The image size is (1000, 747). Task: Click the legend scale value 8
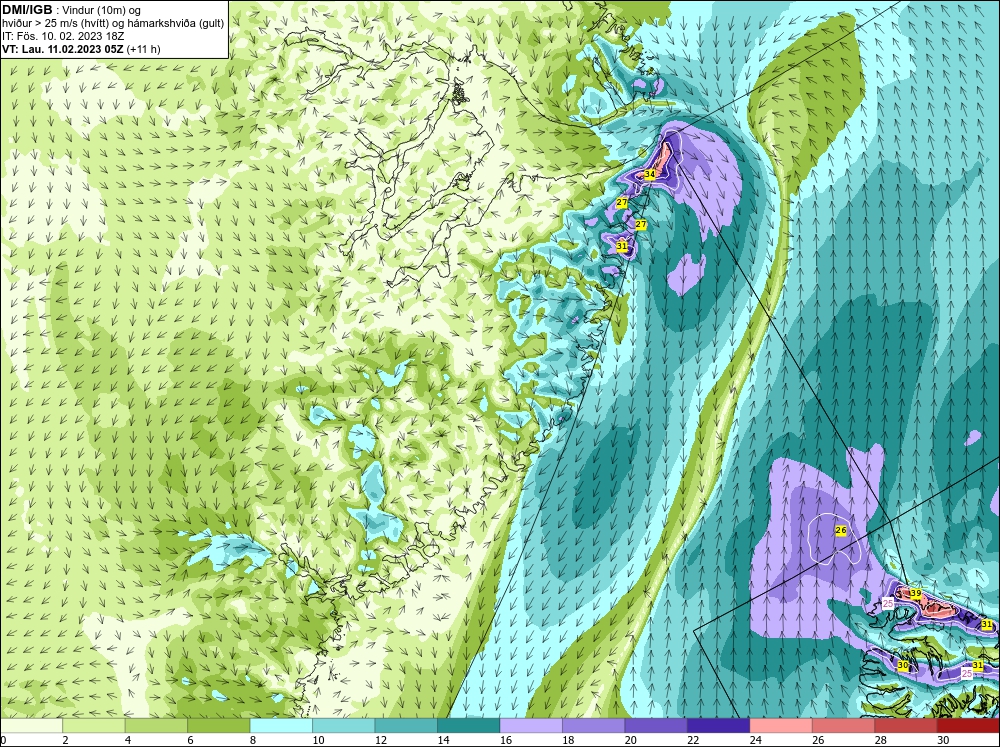click(255, 740)
